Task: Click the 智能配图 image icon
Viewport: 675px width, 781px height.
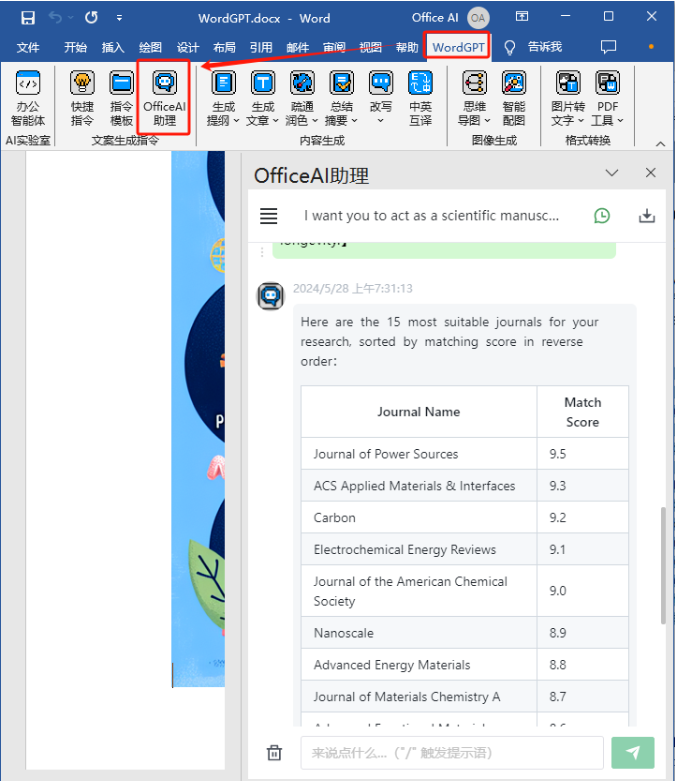Action: point(514,83)
